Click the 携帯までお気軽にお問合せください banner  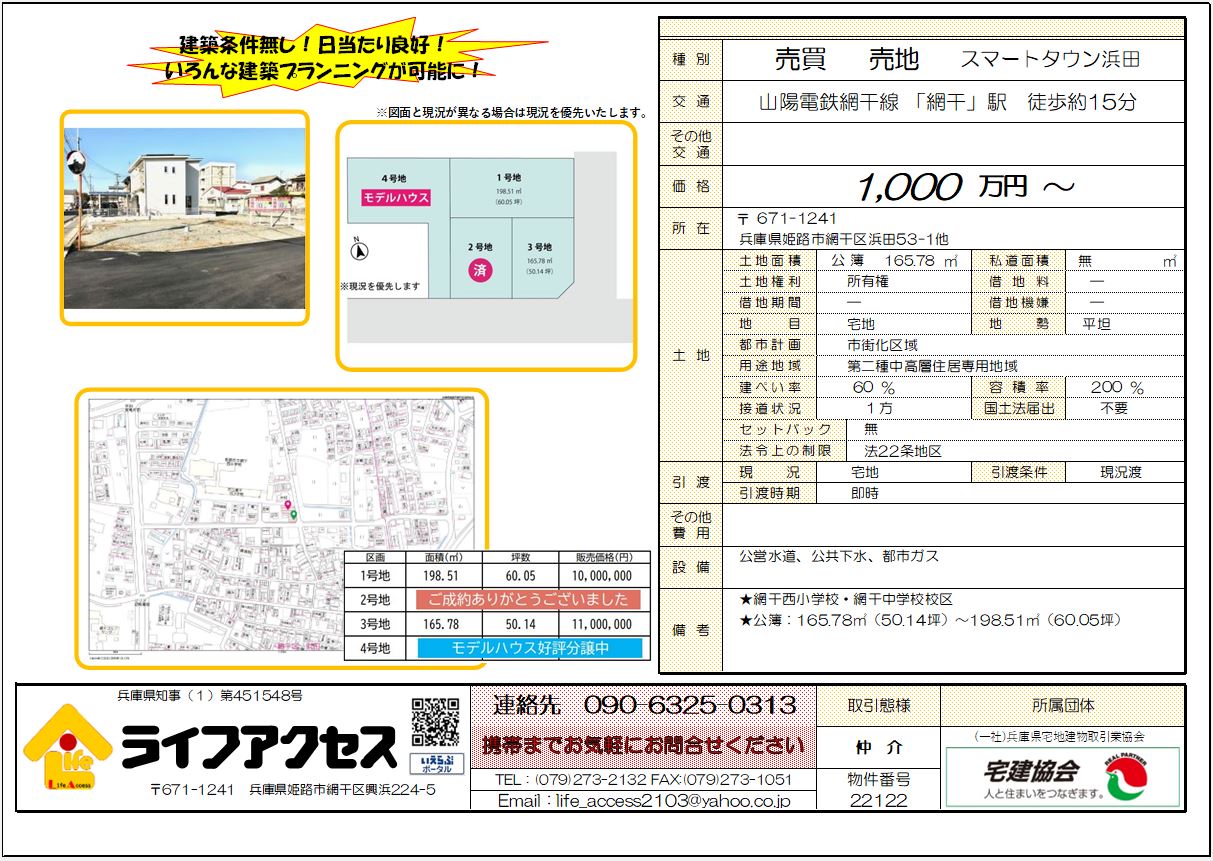point(644,745)
